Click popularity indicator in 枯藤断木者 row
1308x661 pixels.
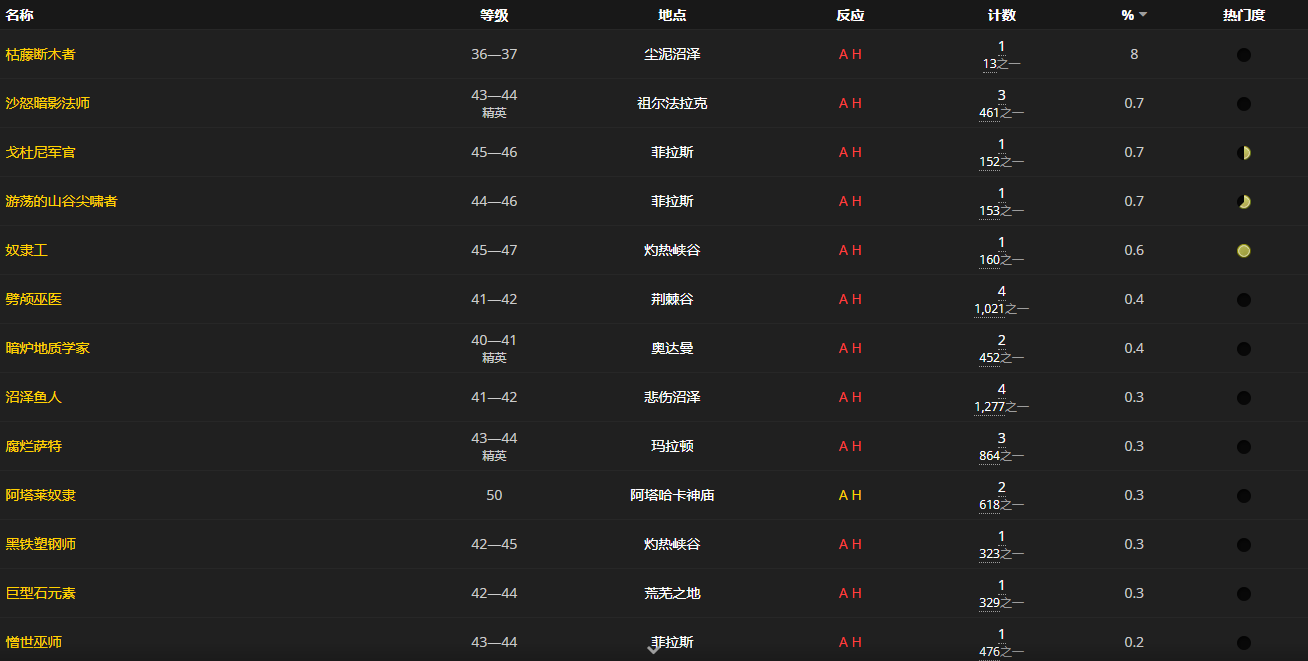1244,55
